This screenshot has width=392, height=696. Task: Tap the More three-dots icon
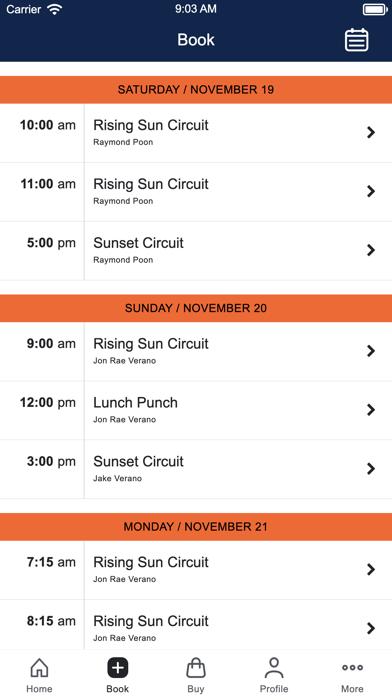352,667
